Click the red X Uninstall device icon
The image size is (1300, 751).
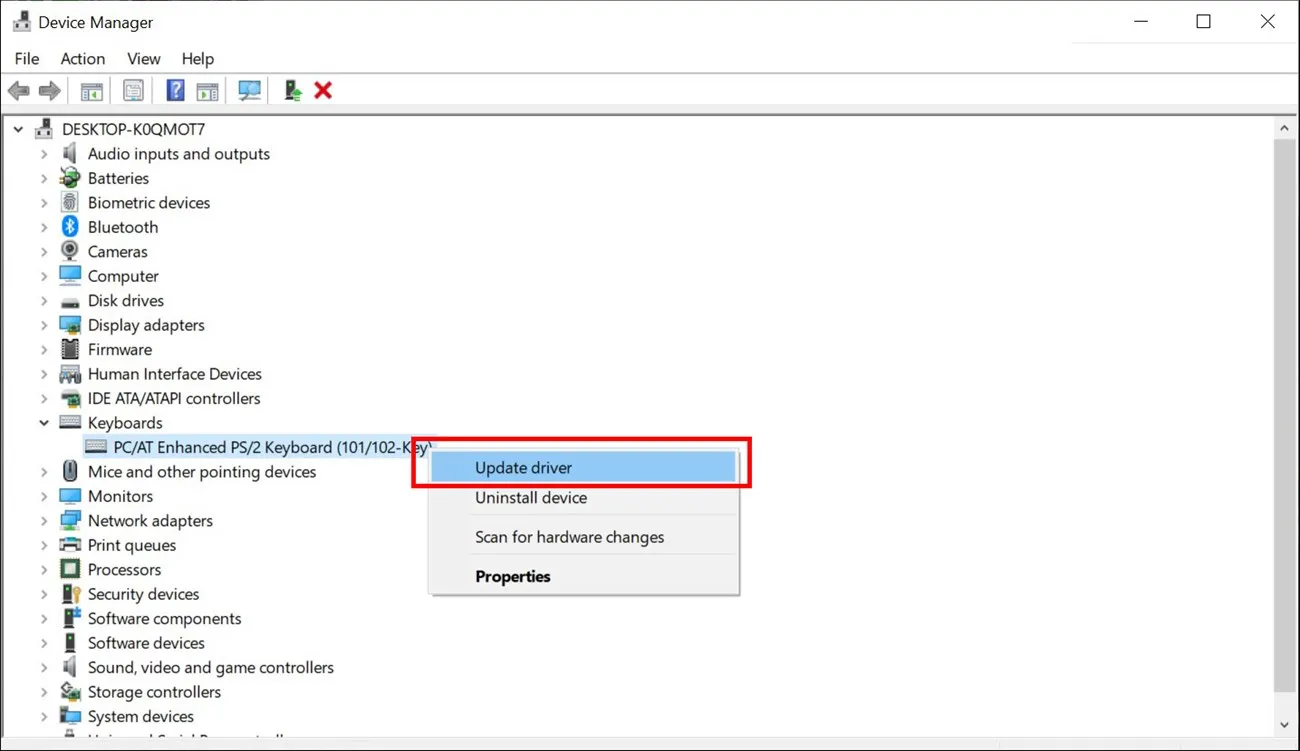(x=323, y=91)
